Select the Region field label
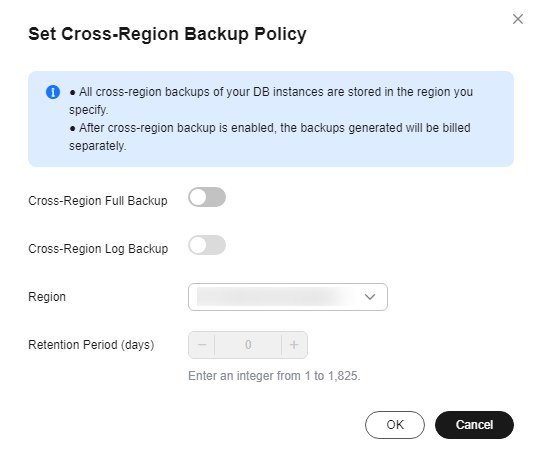540x469 pixels. (x=47, y=297)
